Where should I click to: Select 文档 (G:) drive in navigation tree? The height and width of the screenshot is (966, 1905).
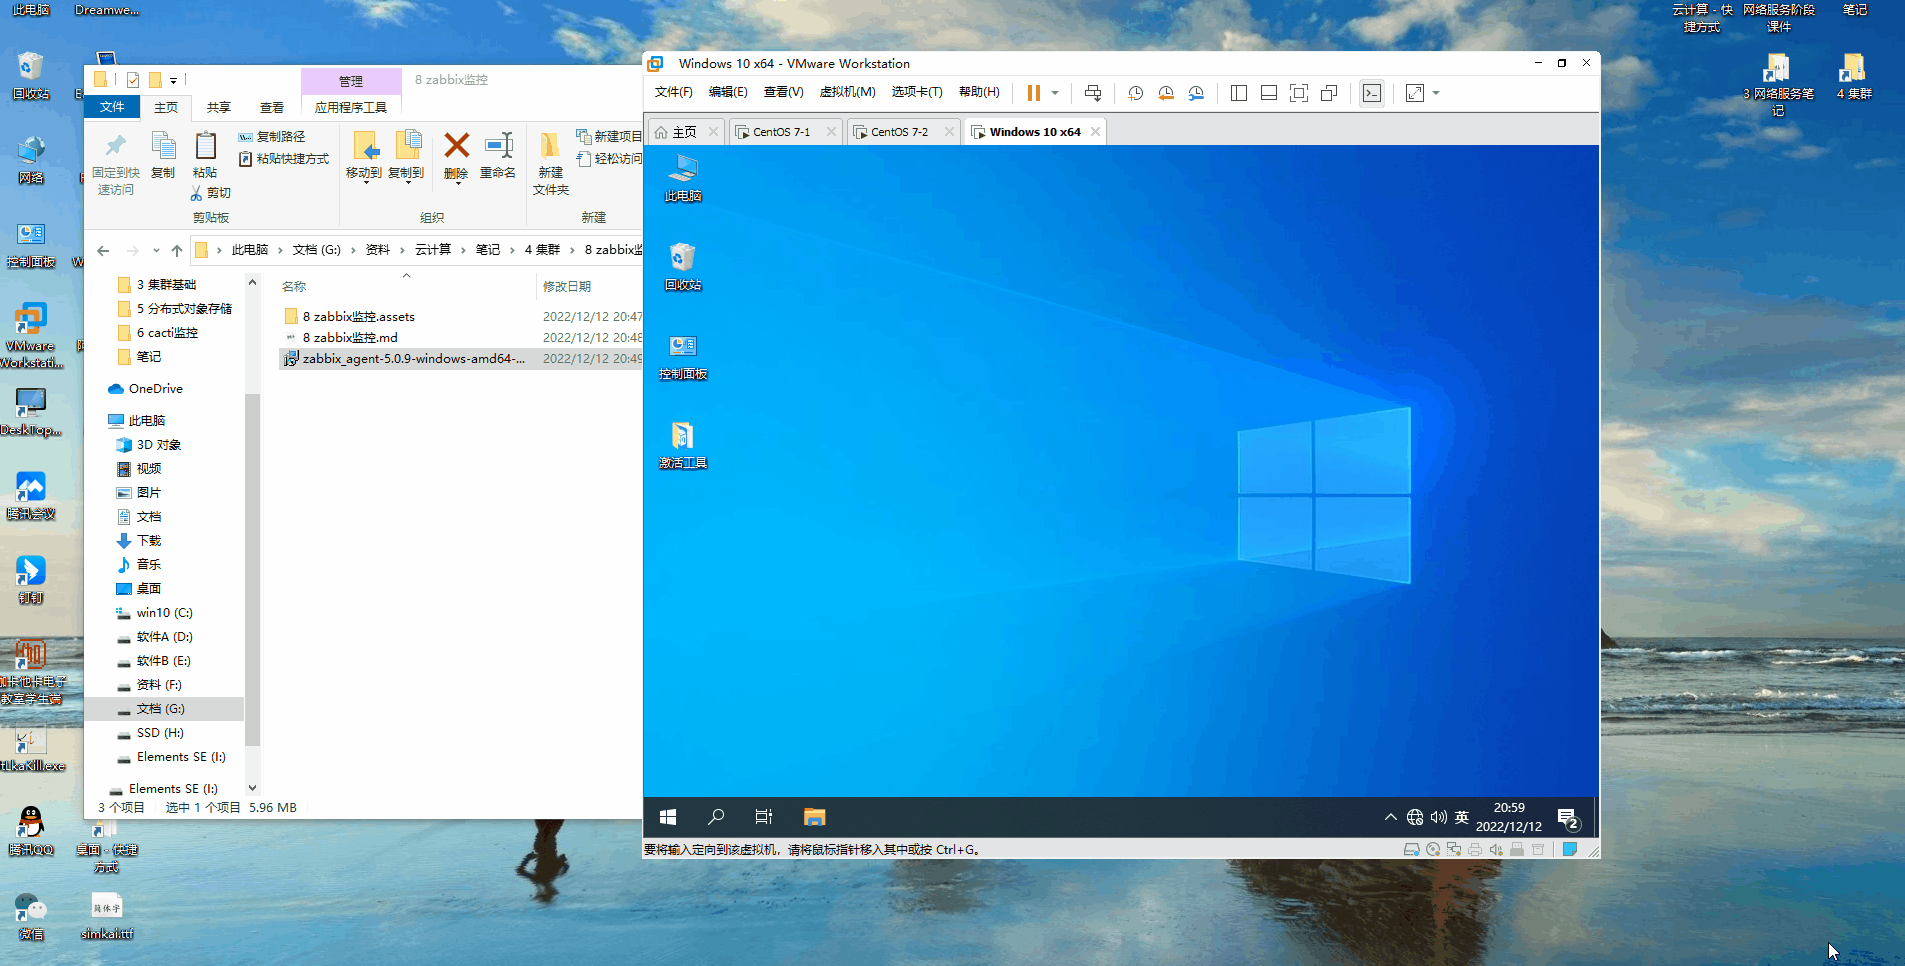tap(160, 709)
